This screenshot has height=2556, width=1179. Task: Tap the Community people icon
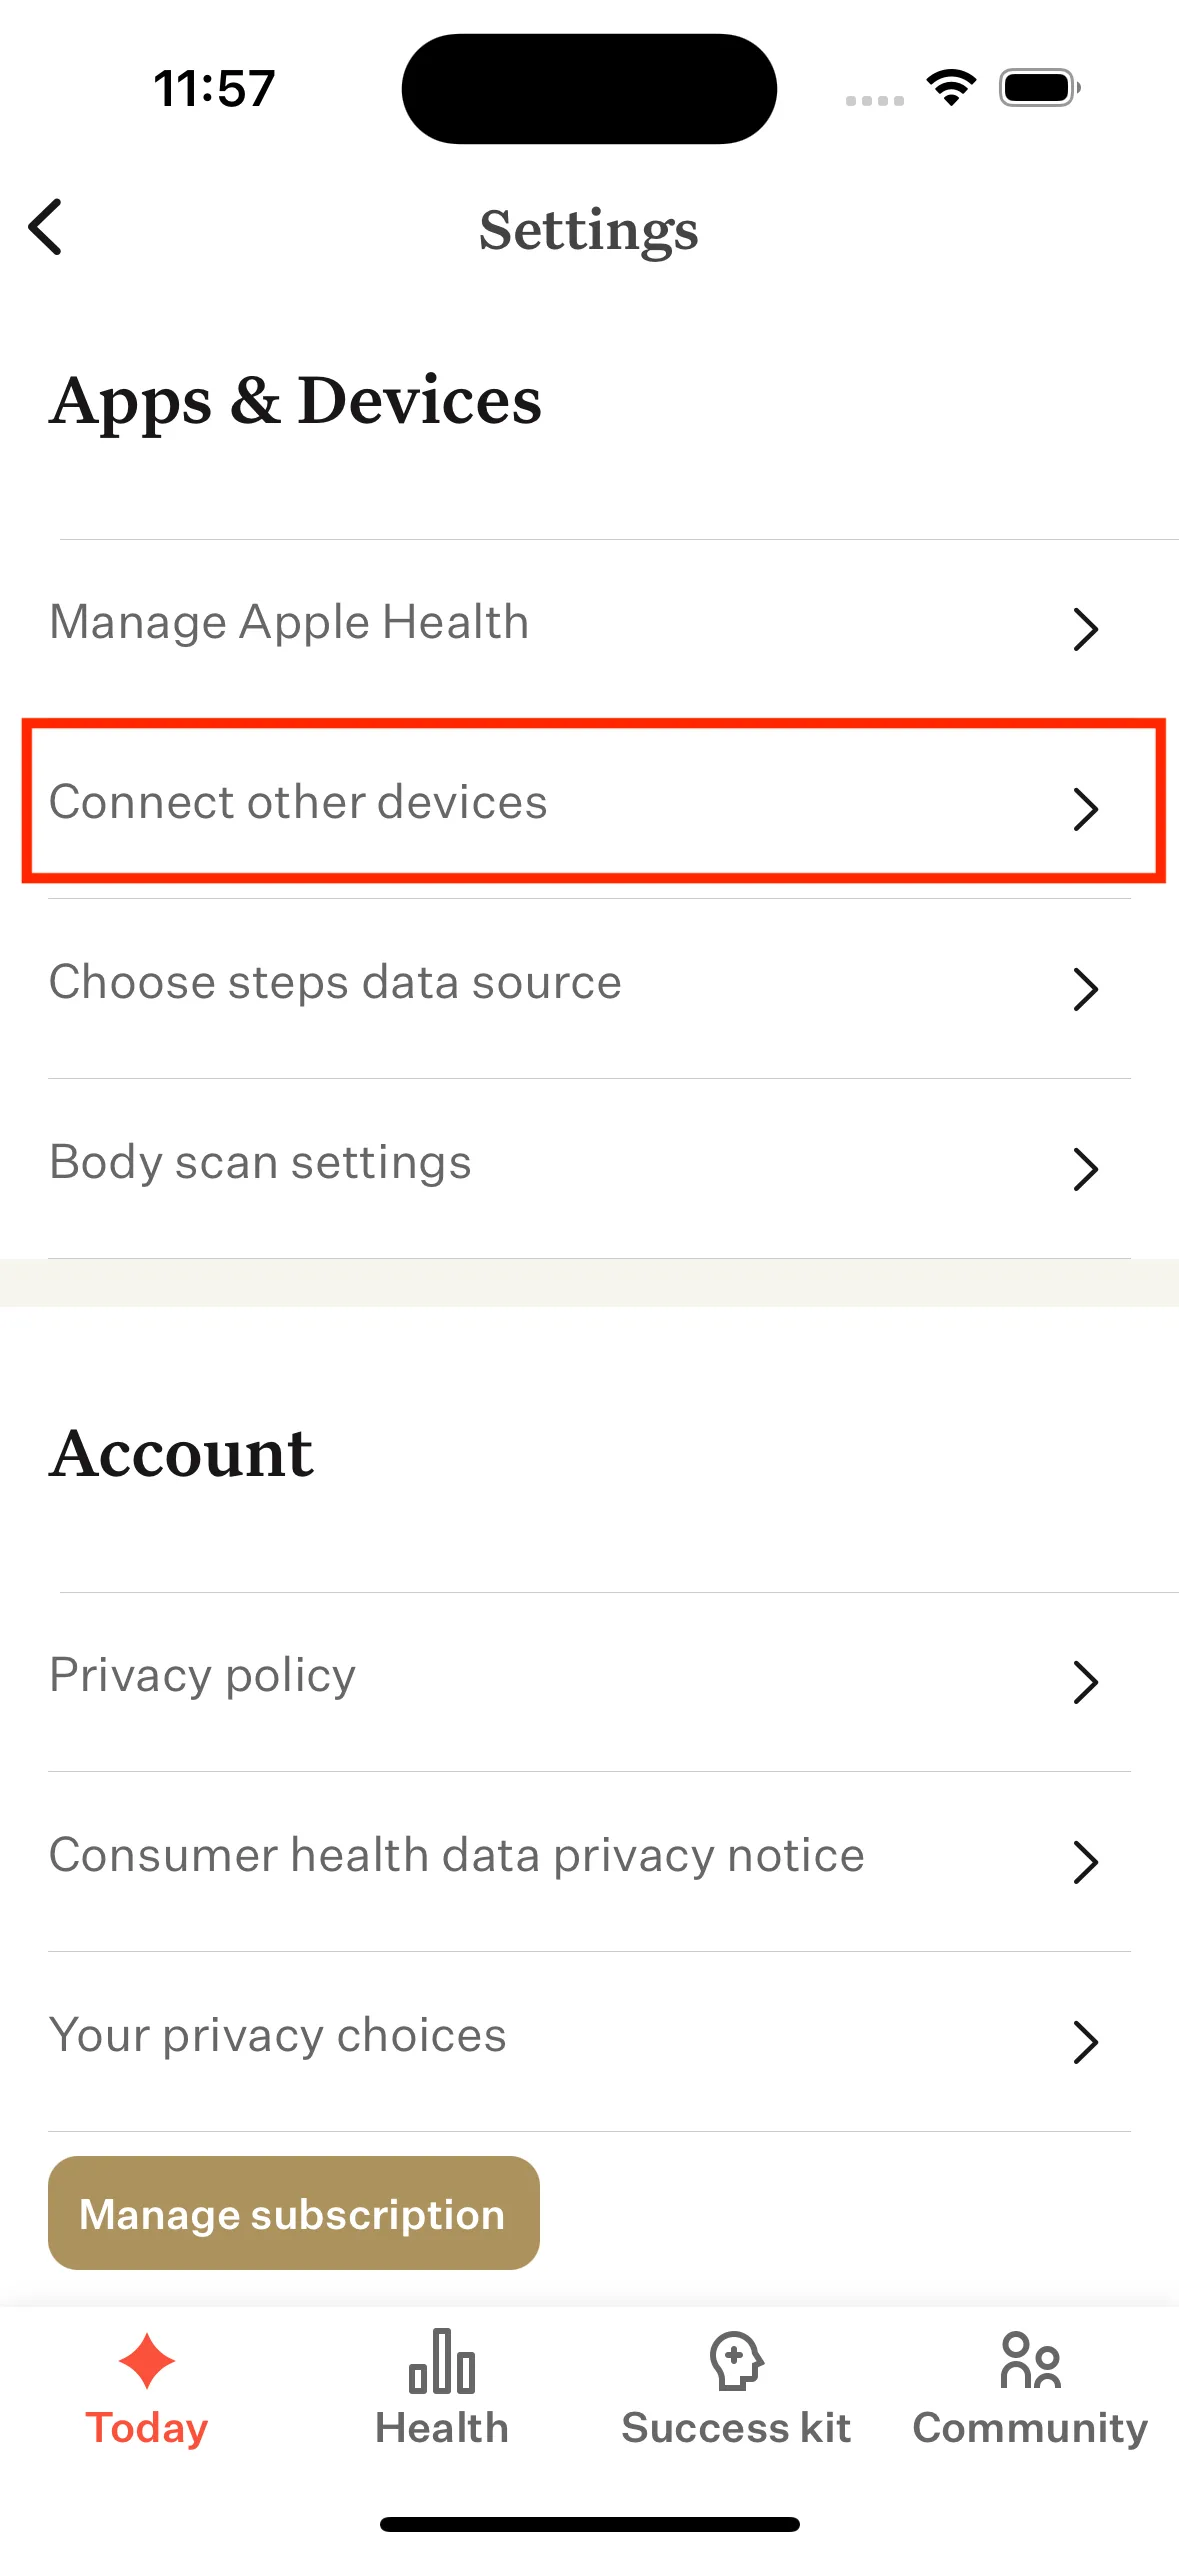click(x=1030, y=2361)
